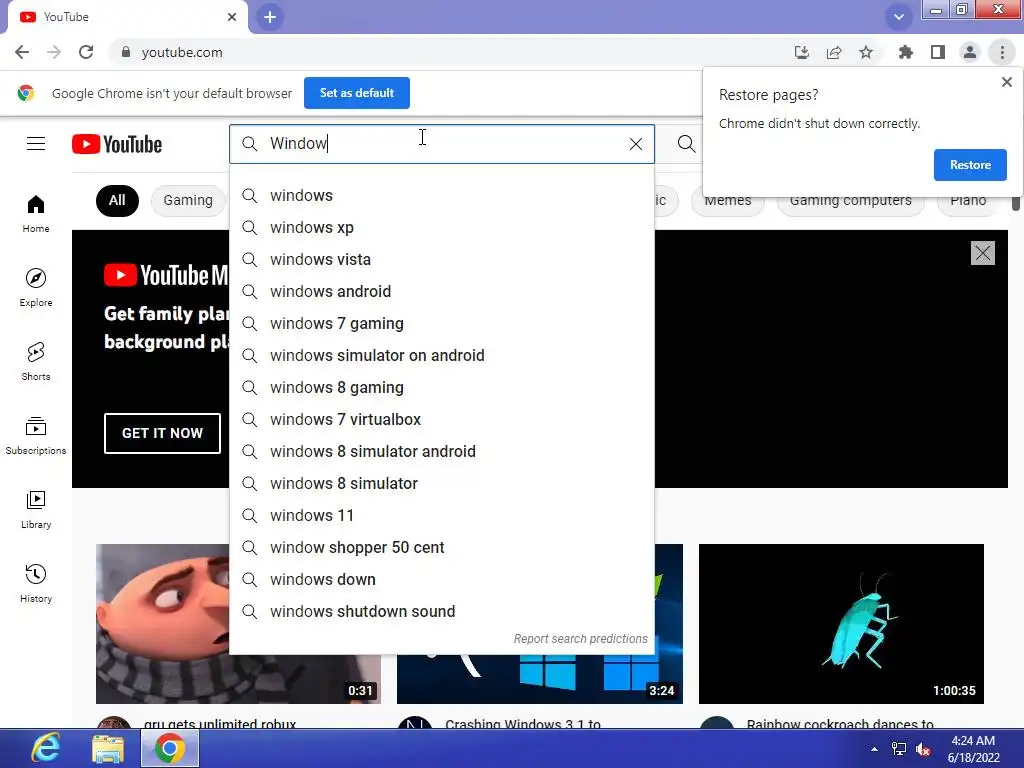Choose suggestion 'windows 8 simulator android'
1024x768 pixels.
tap(441, 451)
